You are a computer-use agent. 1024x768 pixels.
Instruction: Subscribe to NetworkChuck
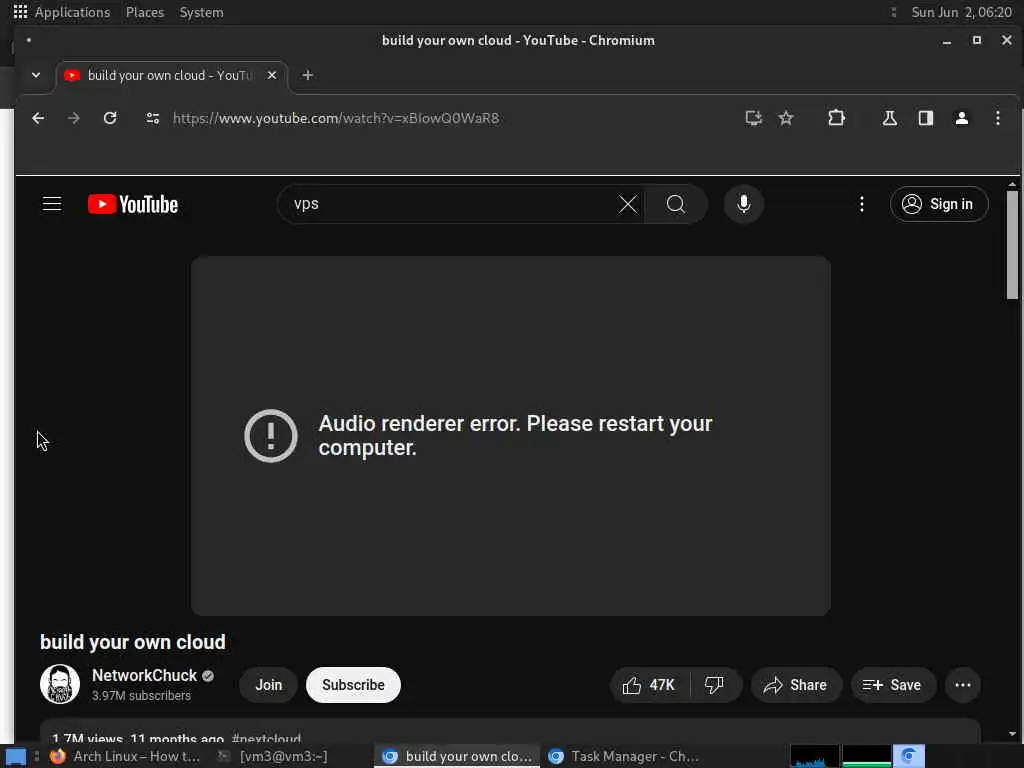(x=353, y=685)
